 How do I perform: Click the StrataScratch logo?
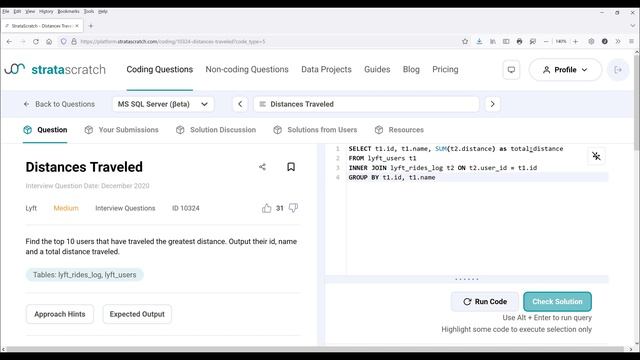[x=55, y=69]
